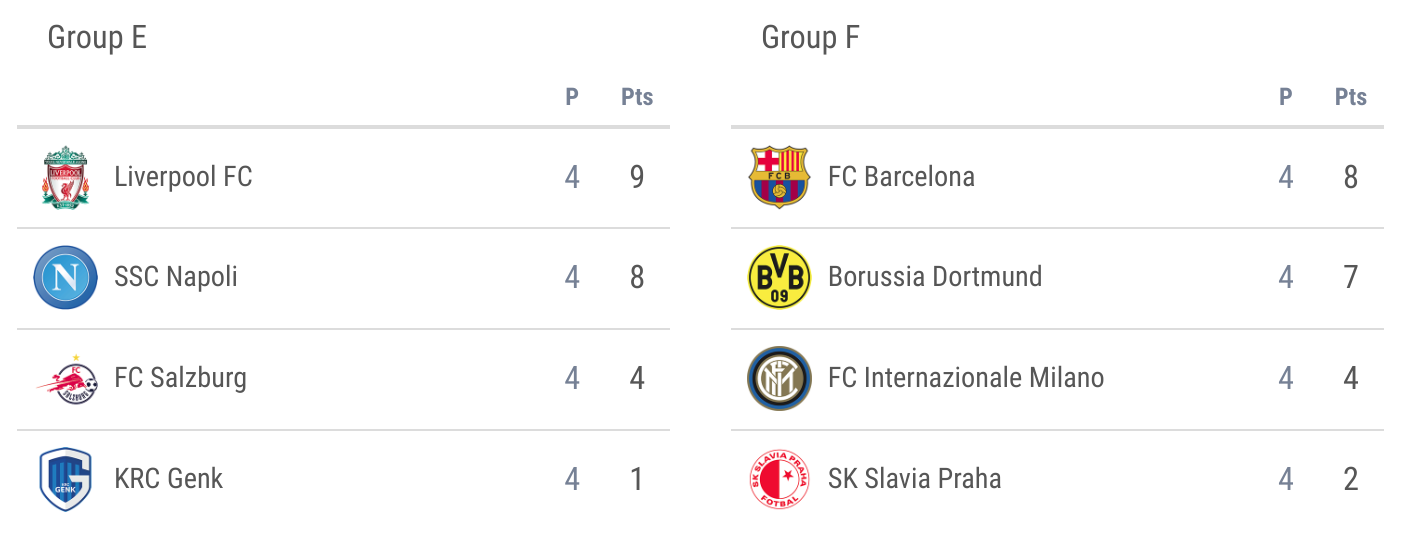Click the Internazionale Milano badge
Screen dimensions: 1410x538
tap(779, 378)
